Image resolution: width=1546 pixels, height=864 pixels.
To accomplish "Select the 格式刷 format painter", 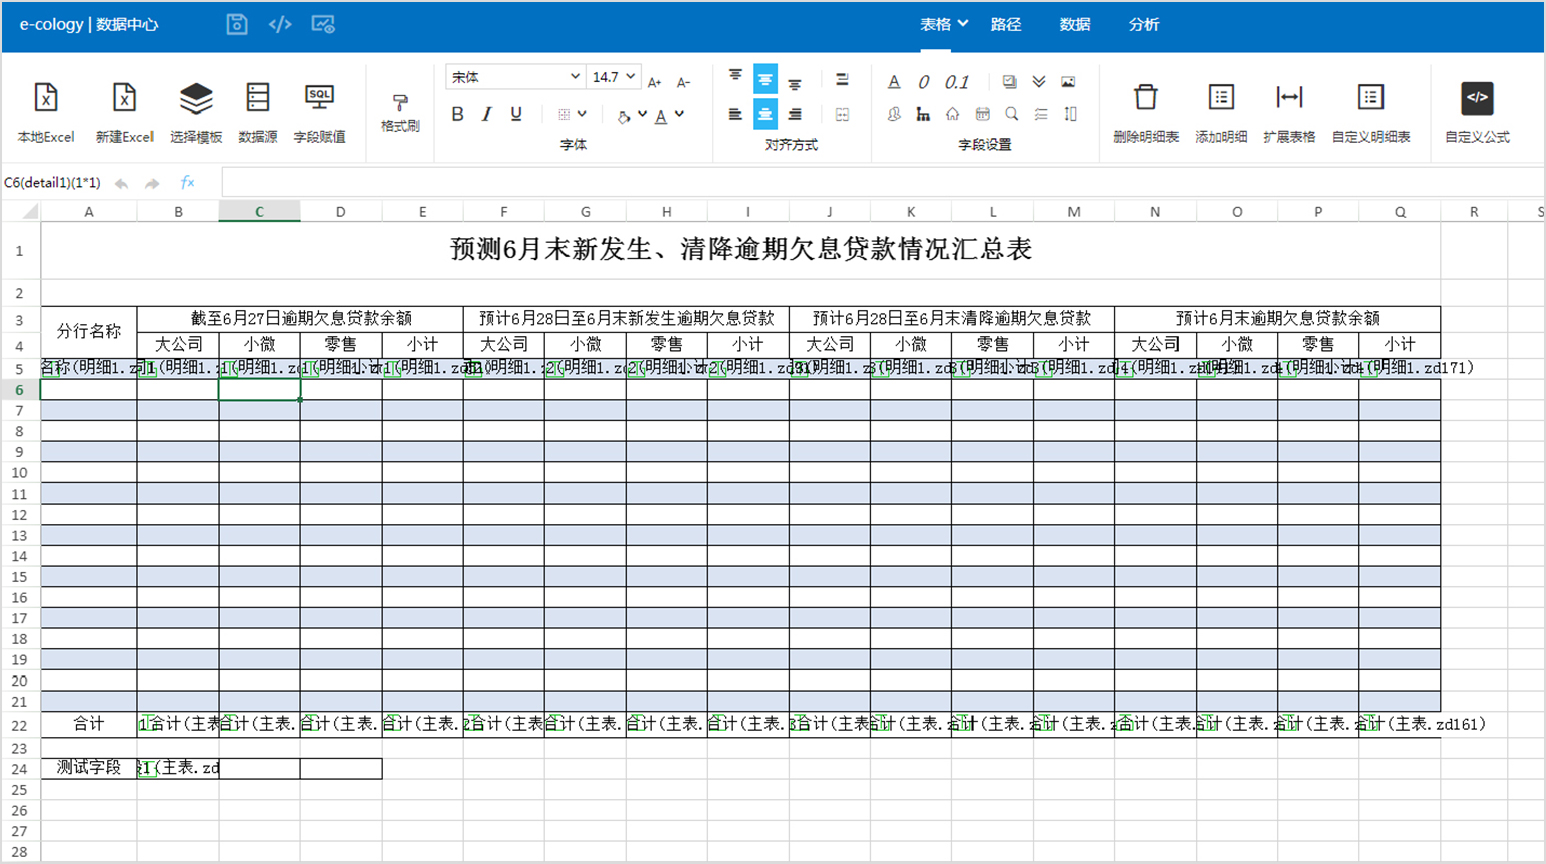I will 400,112.
